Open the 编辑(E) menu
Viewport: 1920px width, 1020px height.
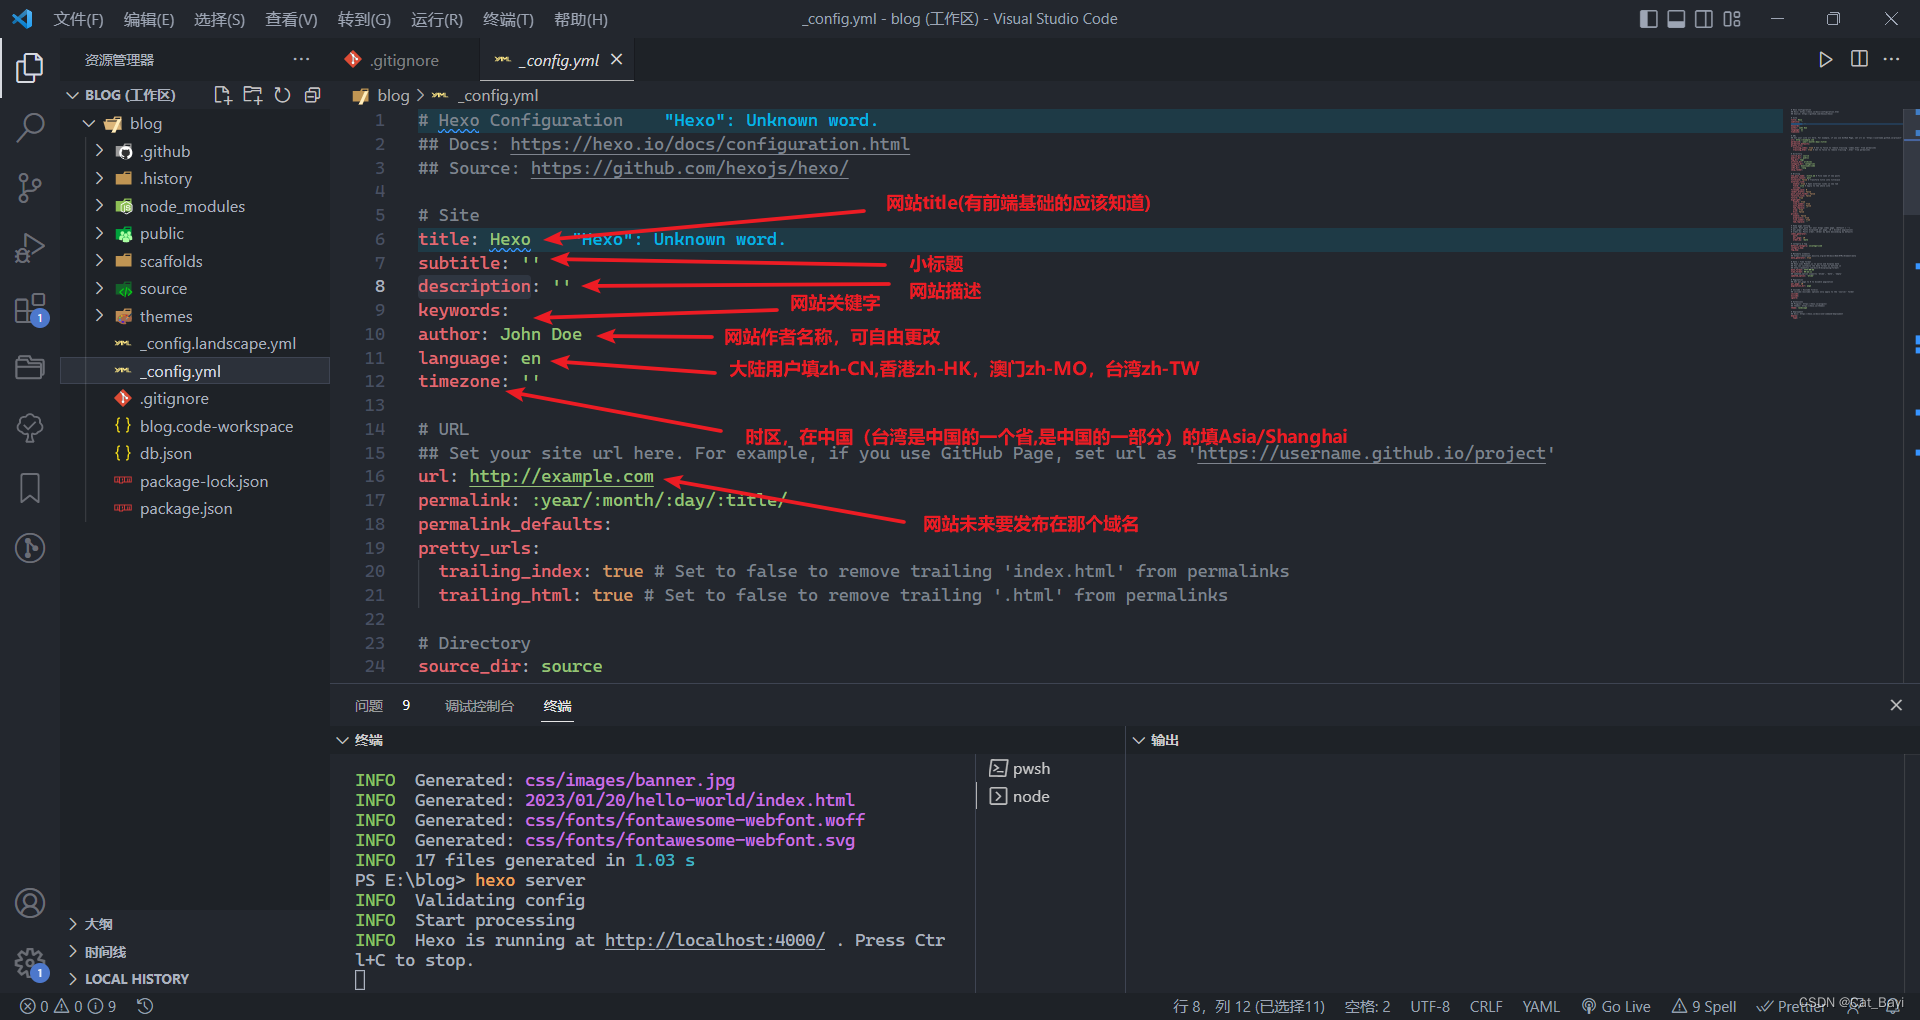(149, 19)
